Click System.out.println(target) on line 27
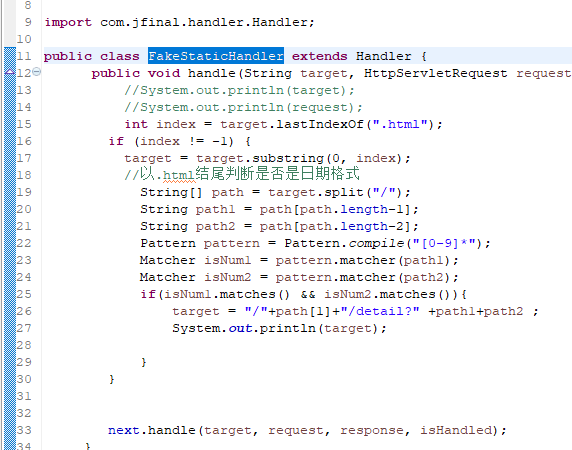Screen dimensions: 572x450 coord(279,328)
